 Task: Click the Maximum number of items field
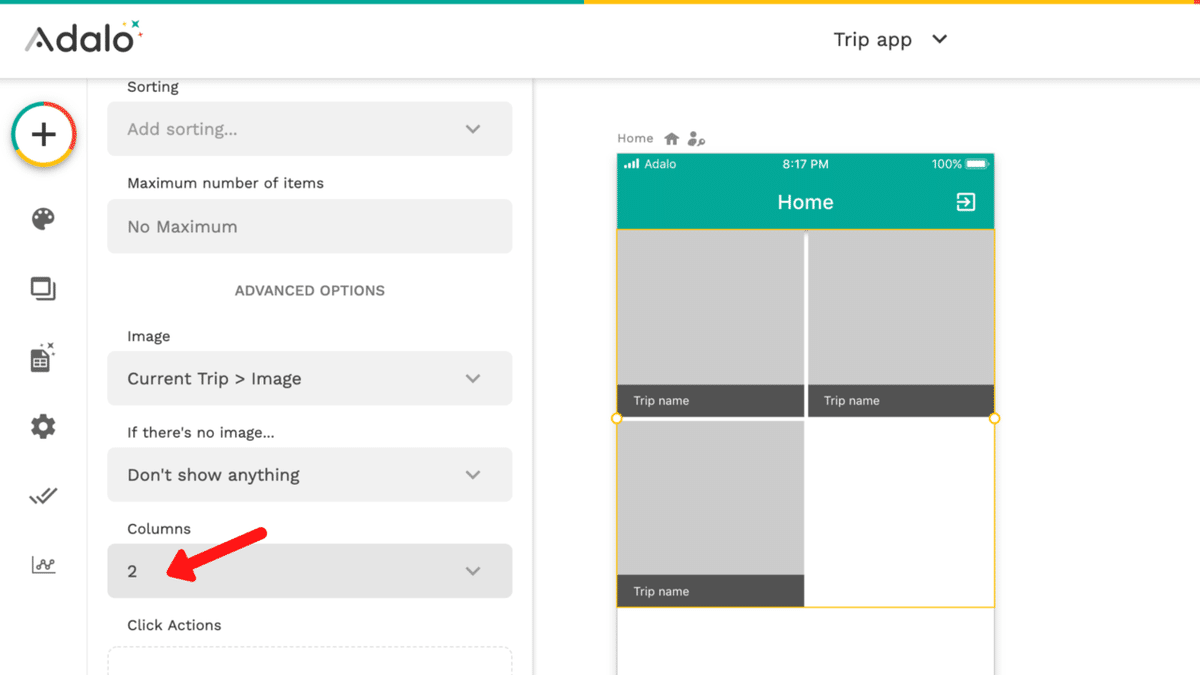pyautogui.click(x=310, y=227)
